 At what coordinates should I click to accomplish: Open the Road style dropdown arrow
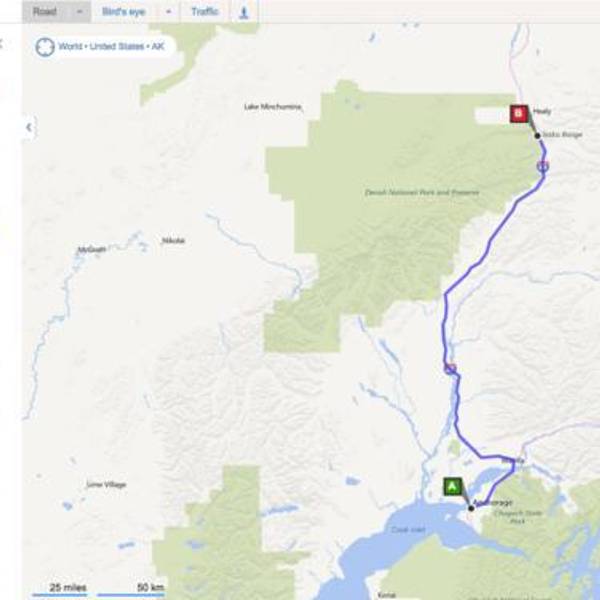coord(80,12)
